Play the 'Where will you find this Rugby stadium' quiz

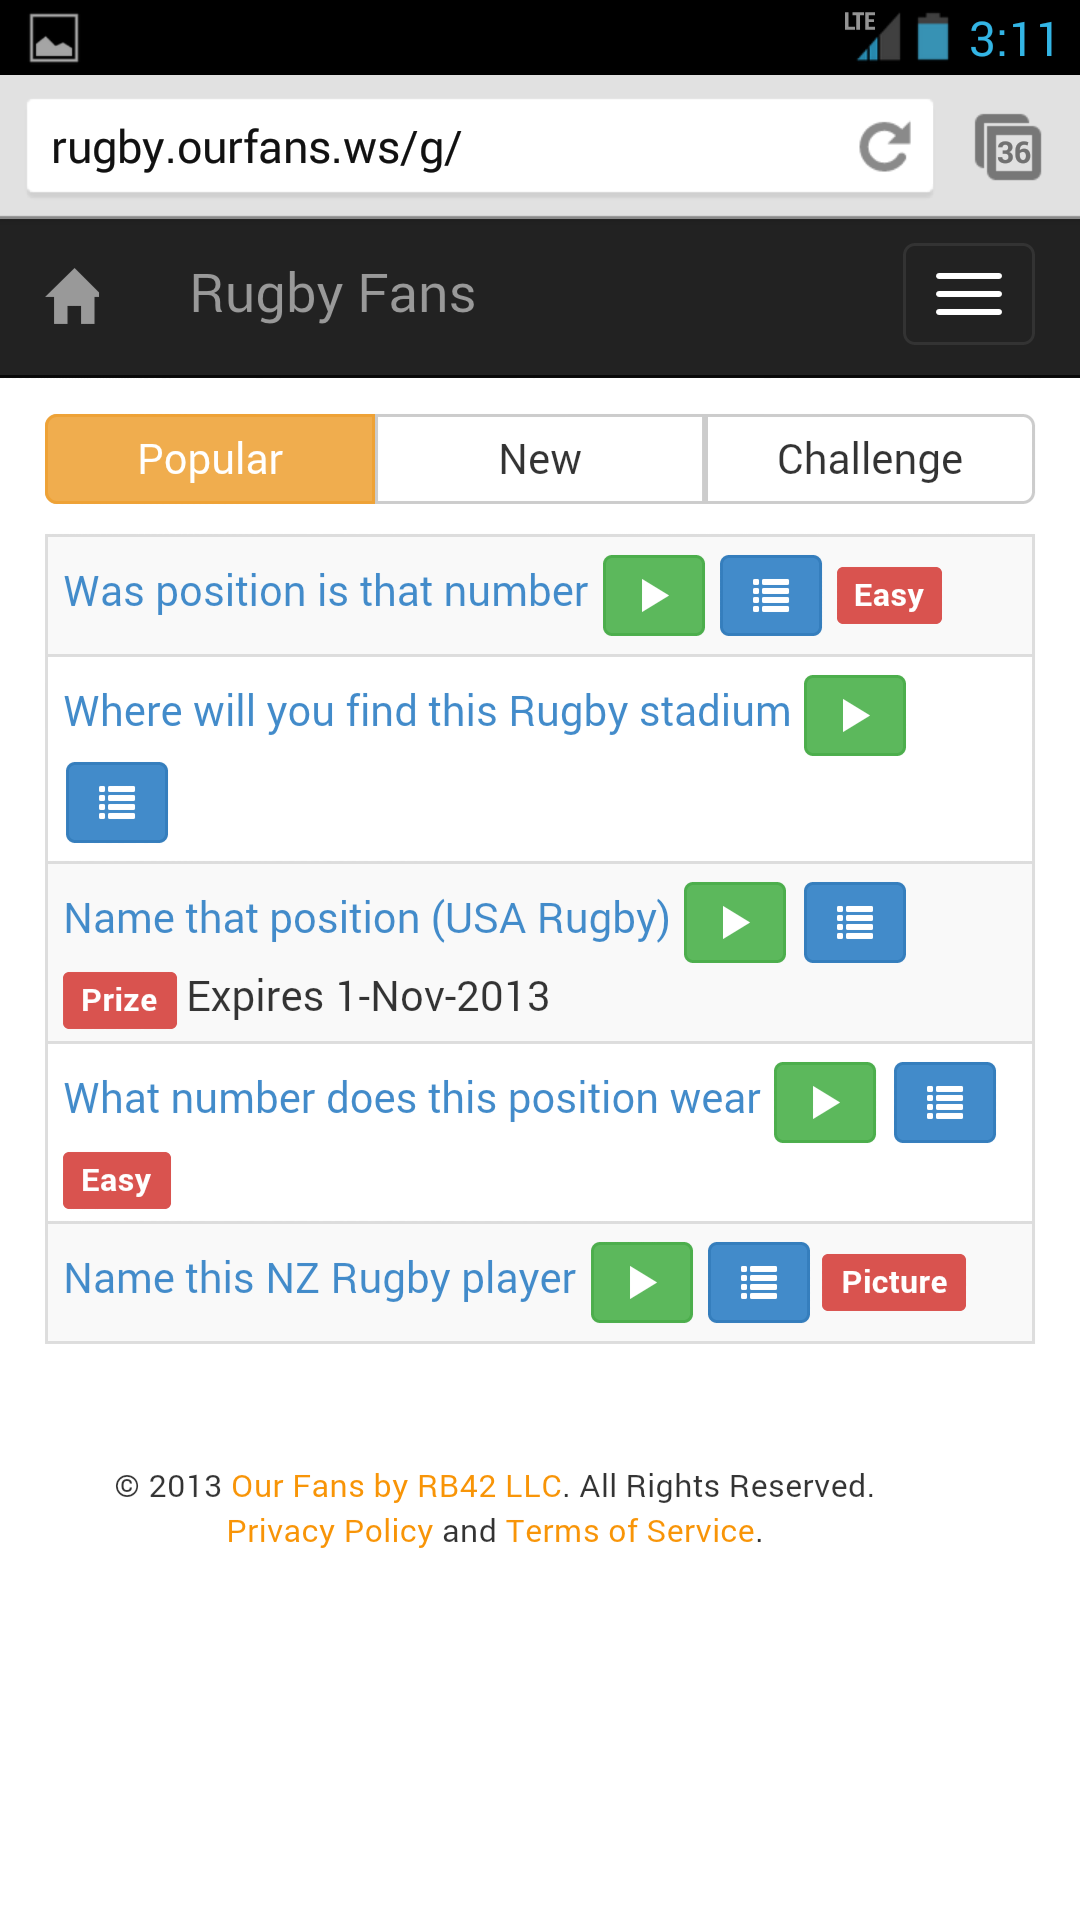tap(854, 716)
